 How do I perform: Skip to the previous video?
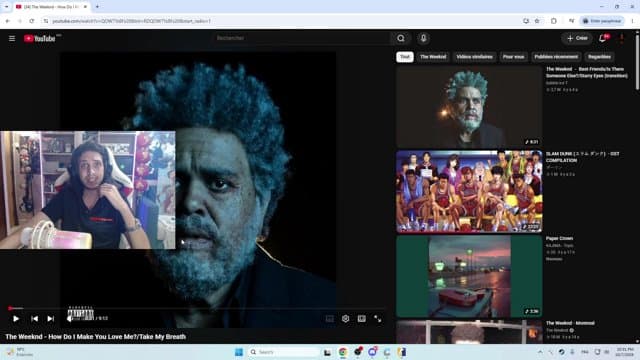pyautogui.click(x=34, y=319)
